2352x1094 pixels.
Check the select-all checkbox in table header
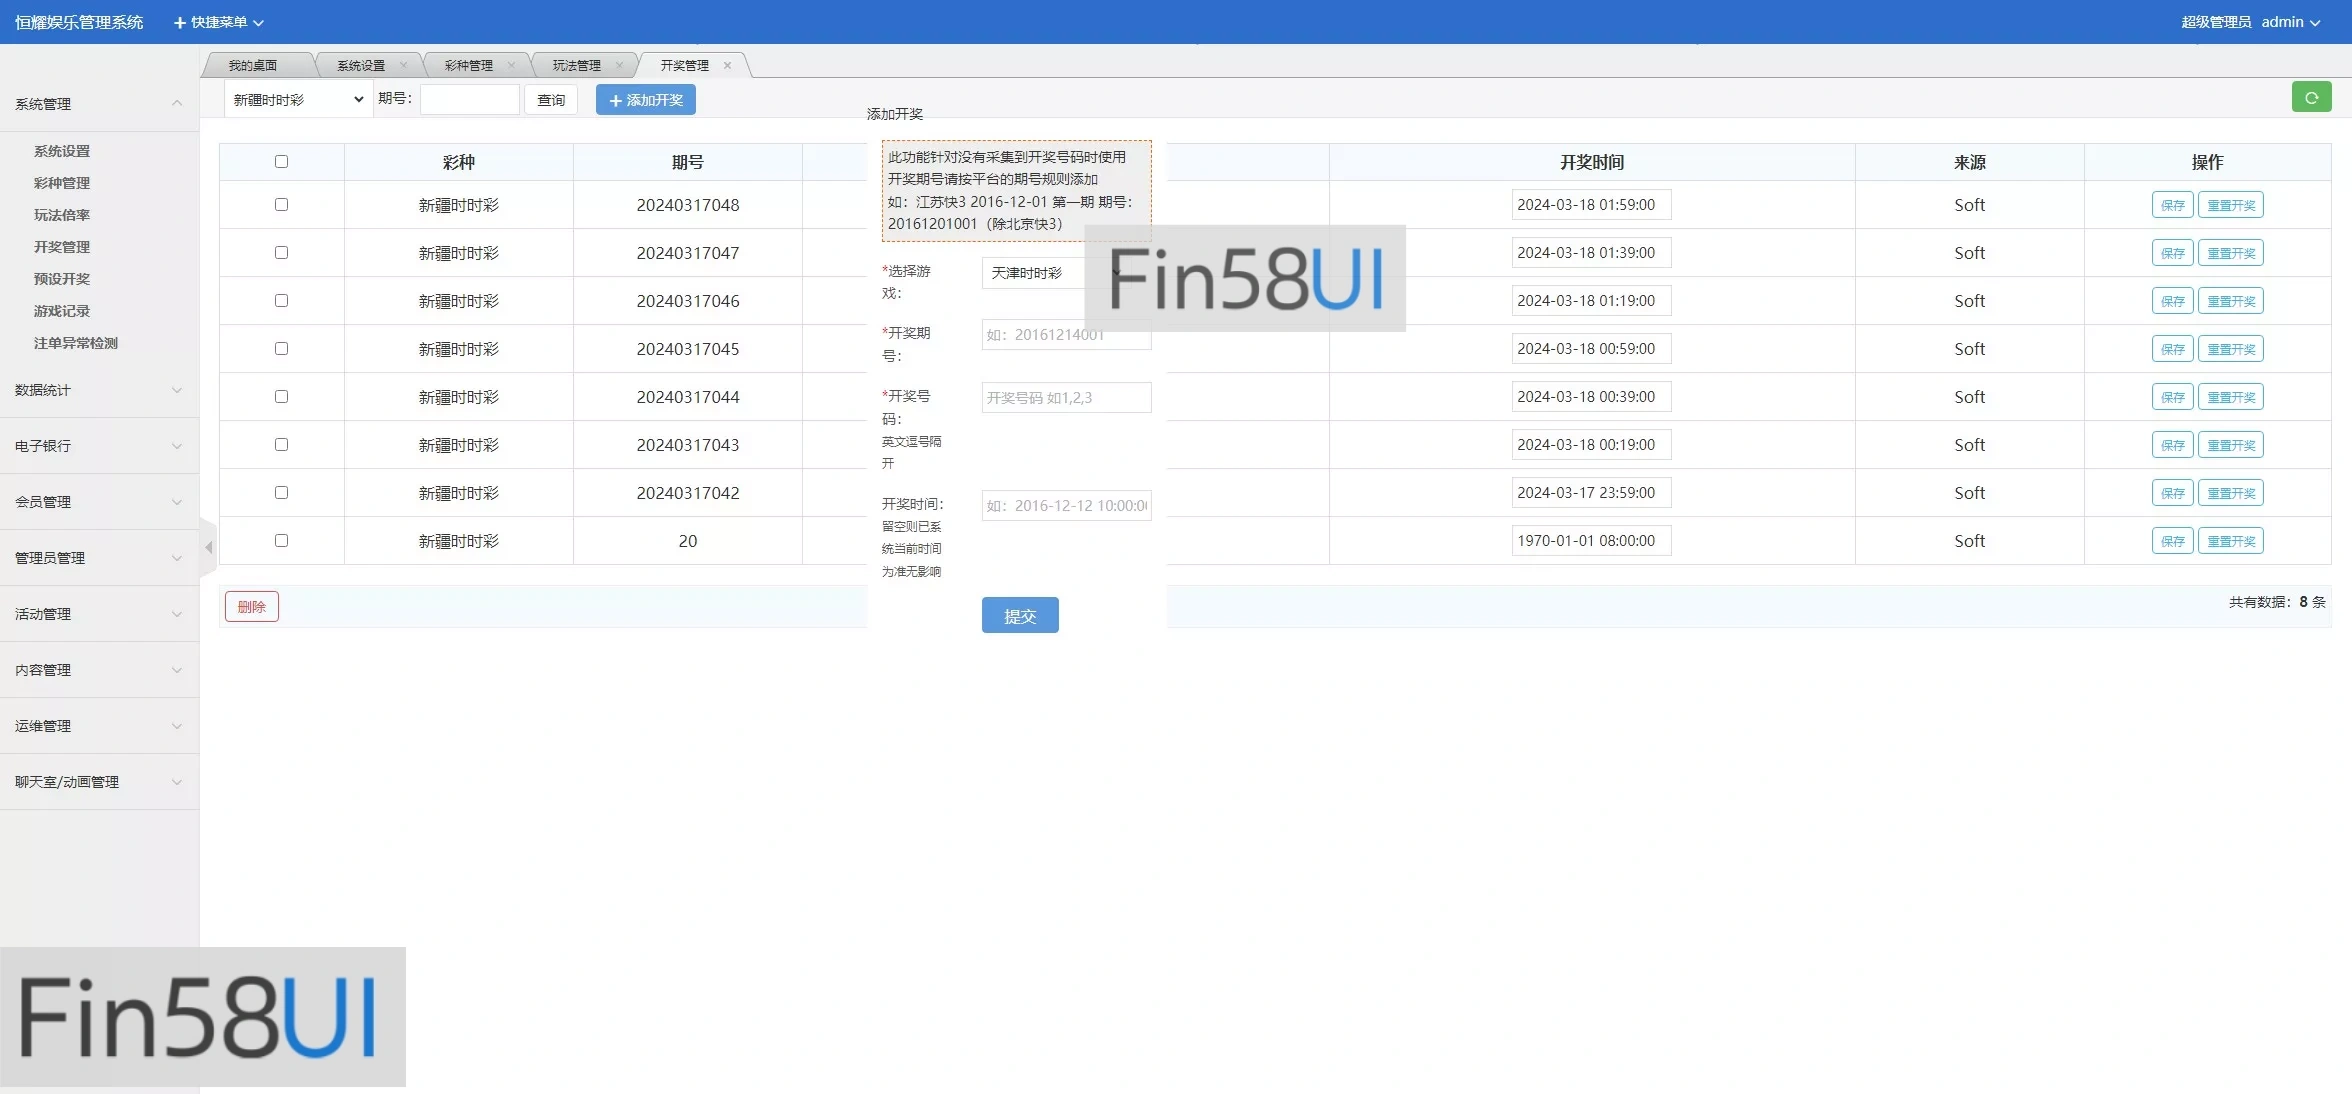pyautogui.click(x=281, y=162)
